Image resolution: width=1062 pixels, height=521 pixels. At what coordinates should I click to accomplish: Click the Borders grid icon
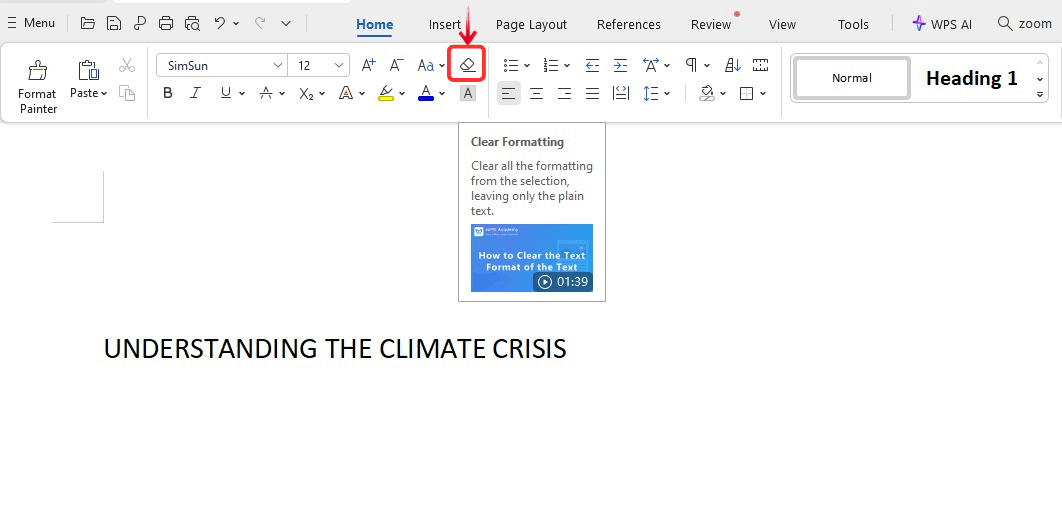click(x=746, y=93)
